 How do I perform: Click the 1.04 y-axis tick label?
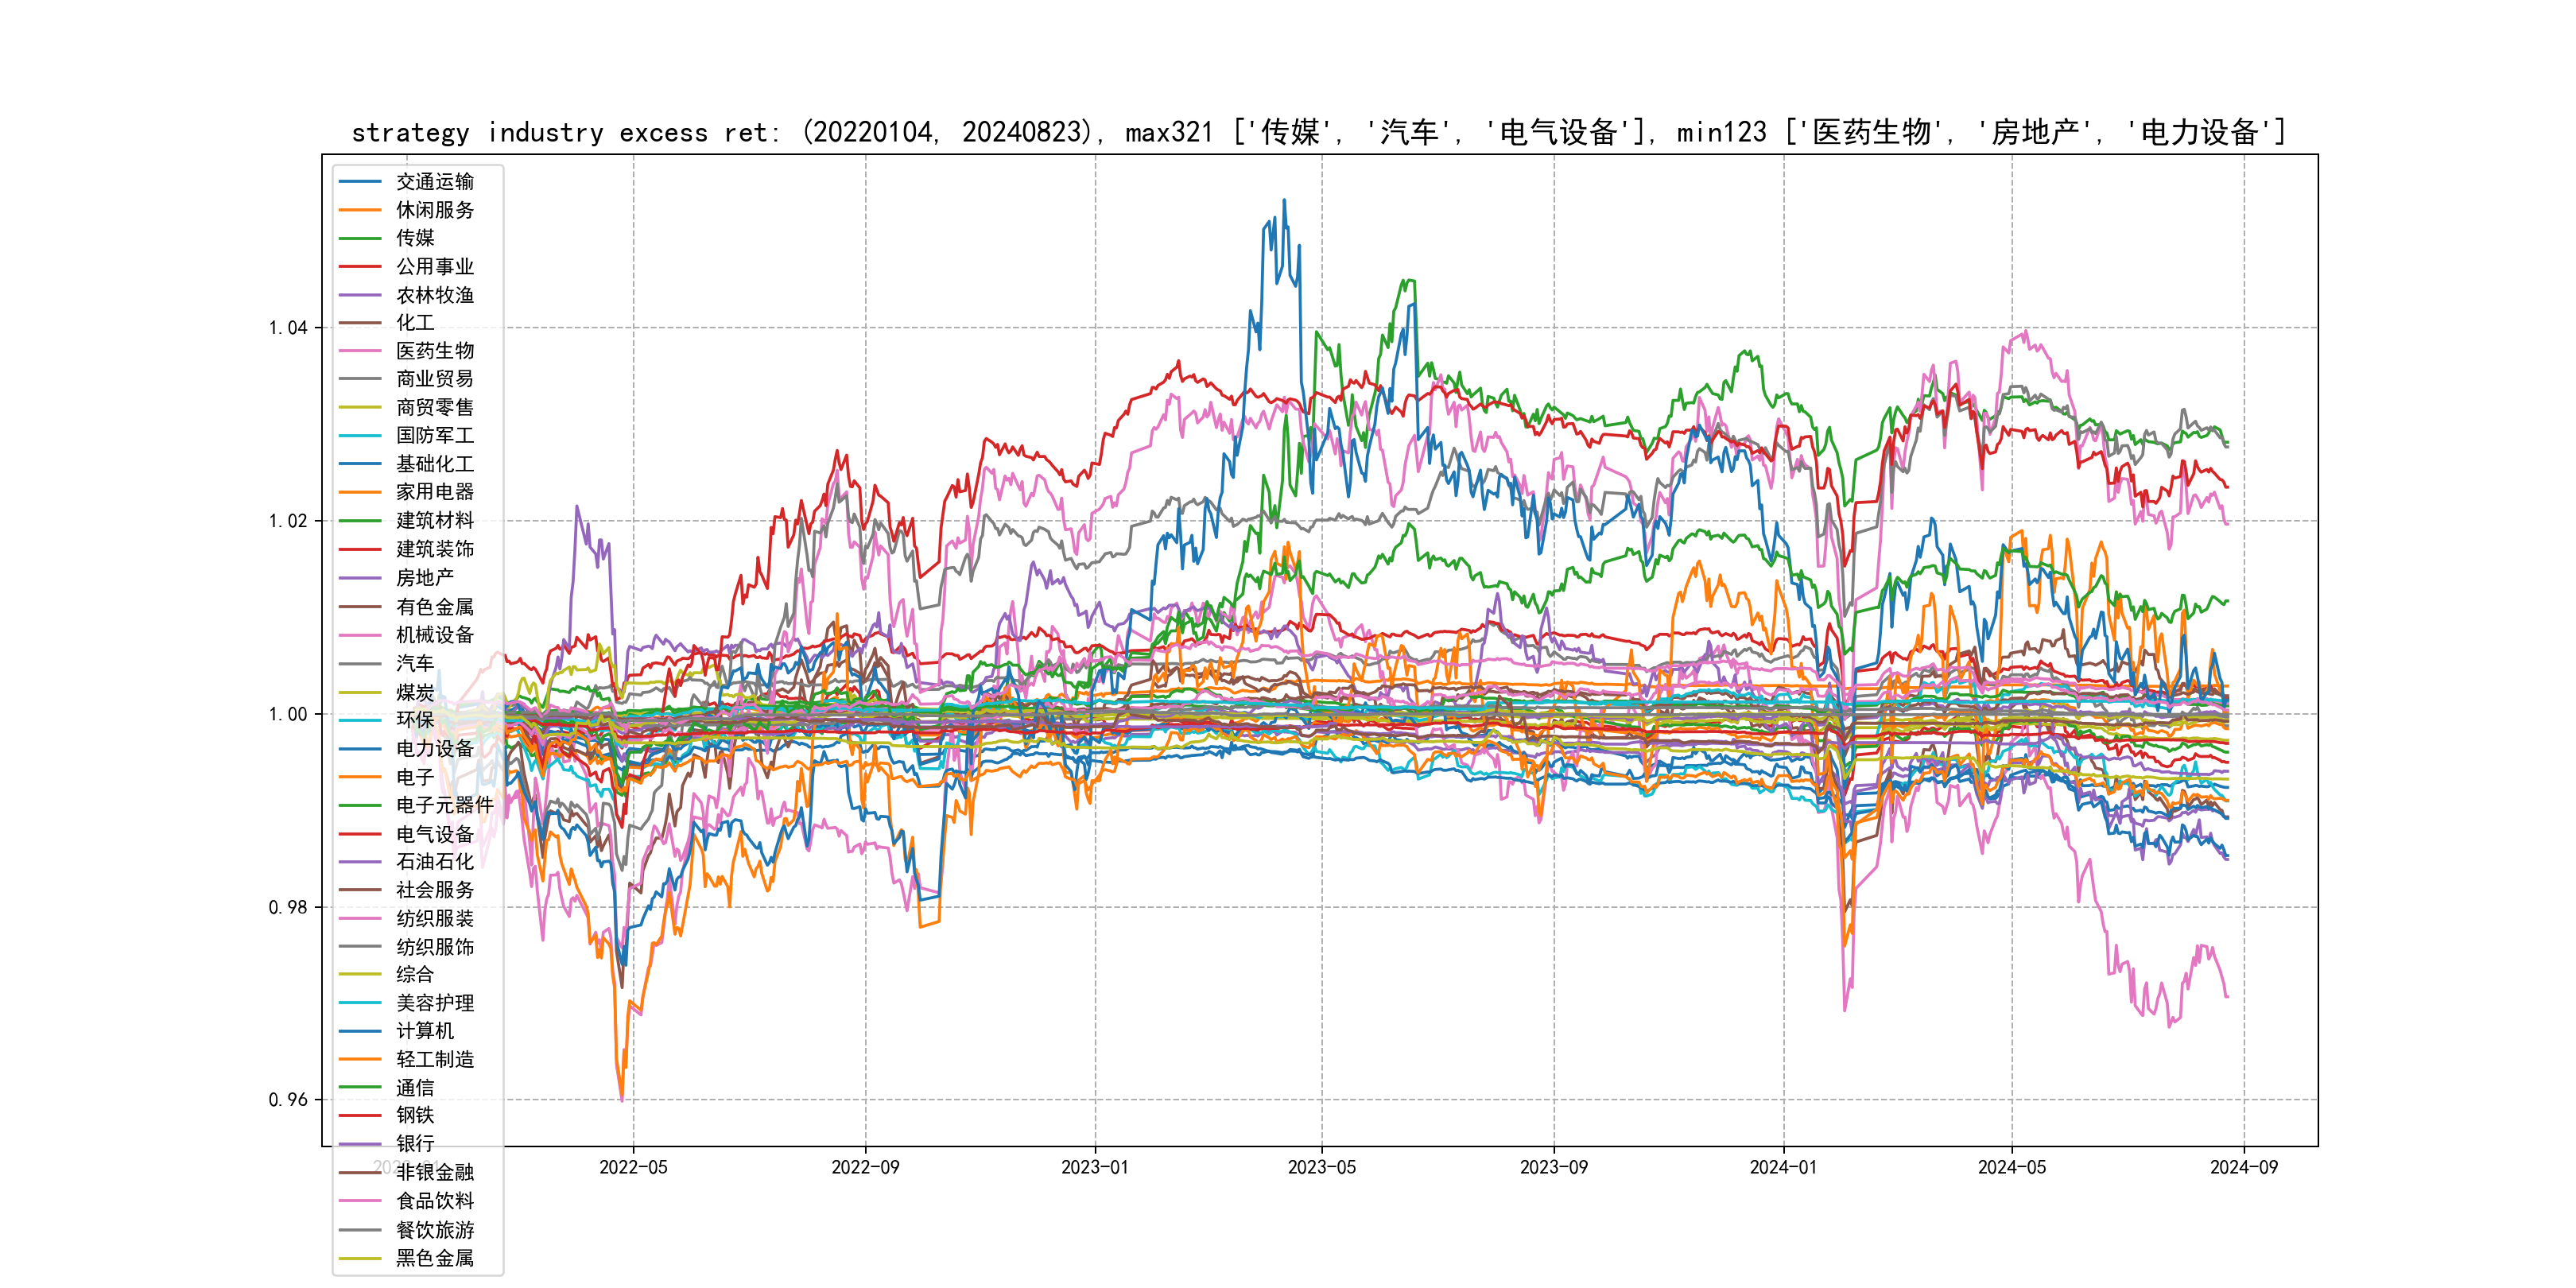coord(288,328)
